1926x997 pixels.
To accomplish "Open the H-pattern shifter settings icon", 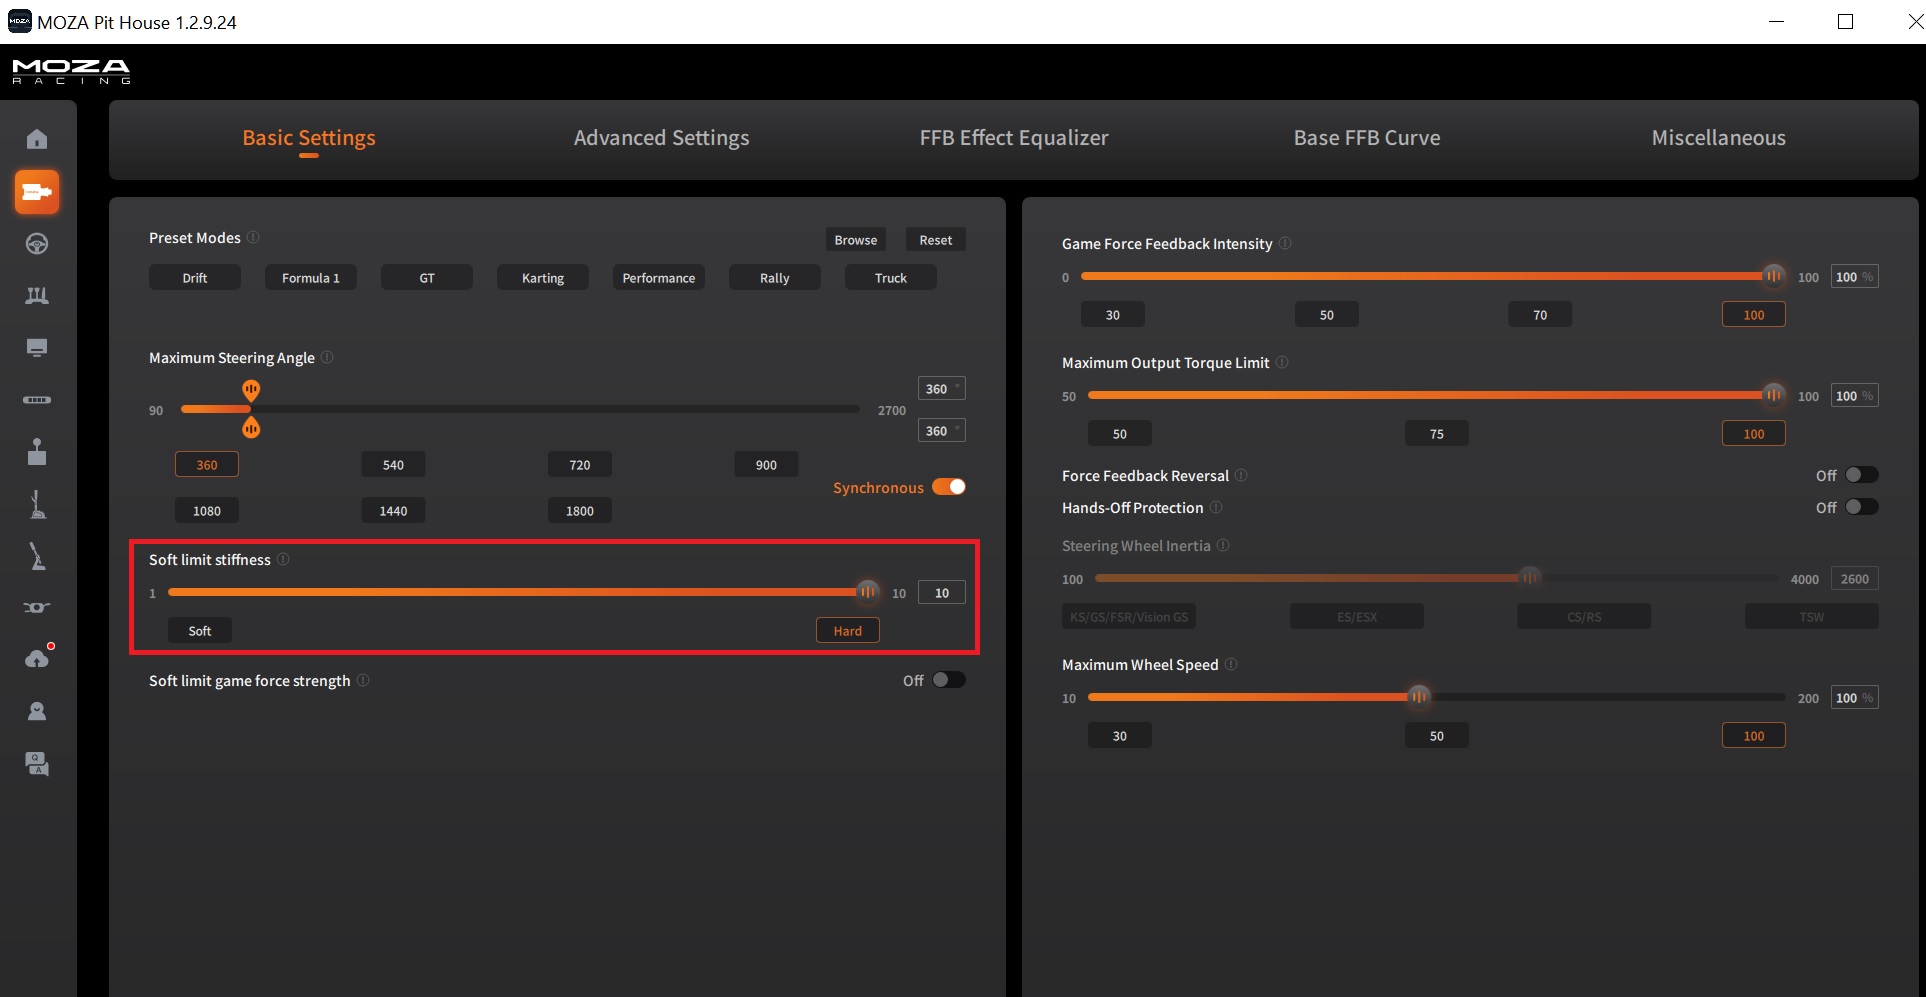I will (37, 452).
